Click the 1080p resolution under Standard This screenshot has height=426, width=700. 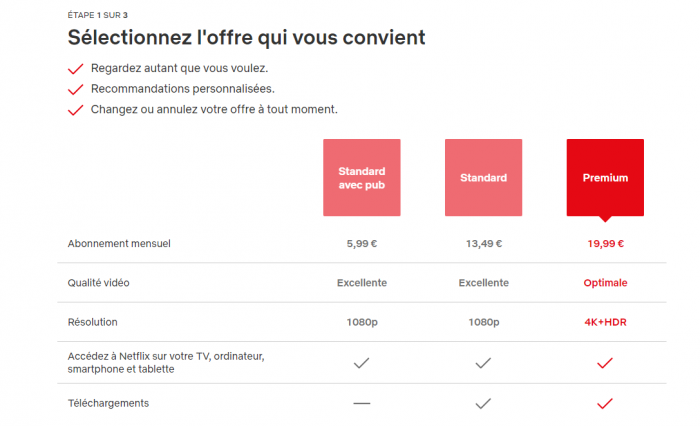483,322
